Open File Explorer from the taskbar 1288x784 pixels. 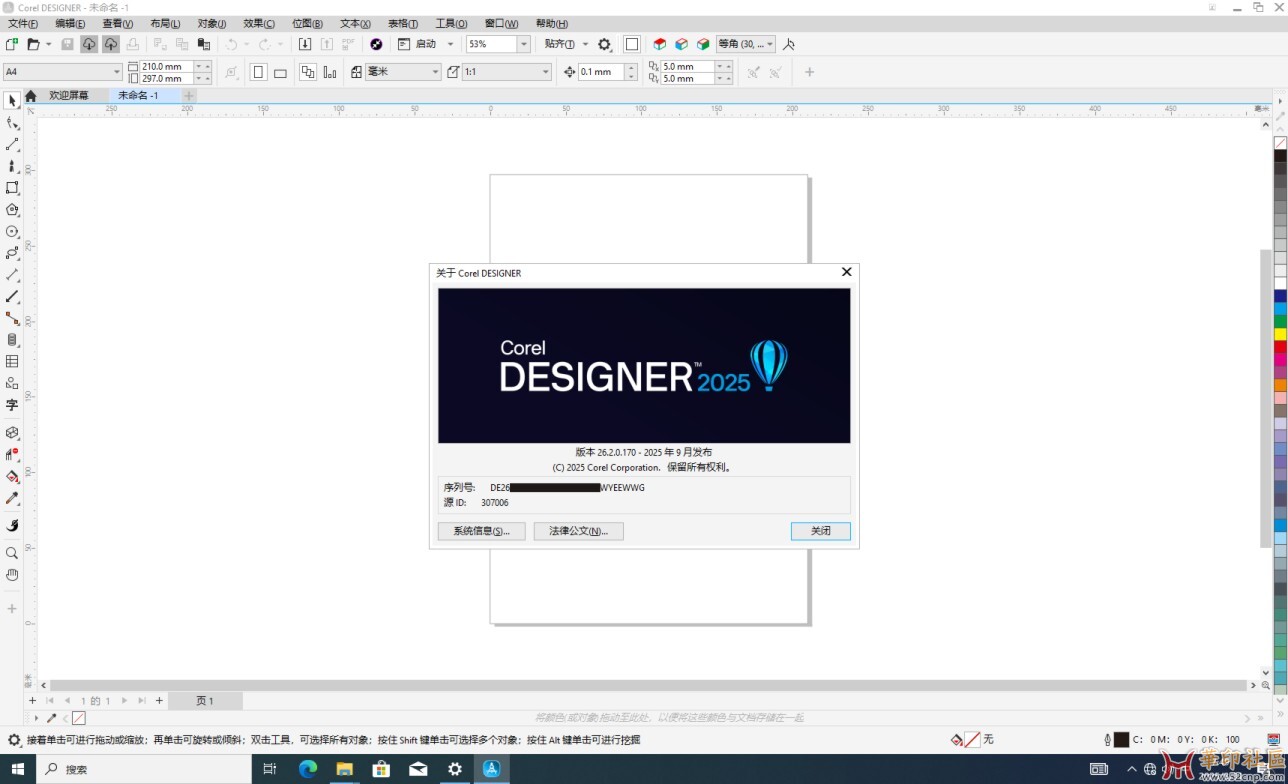click(344, 769)
